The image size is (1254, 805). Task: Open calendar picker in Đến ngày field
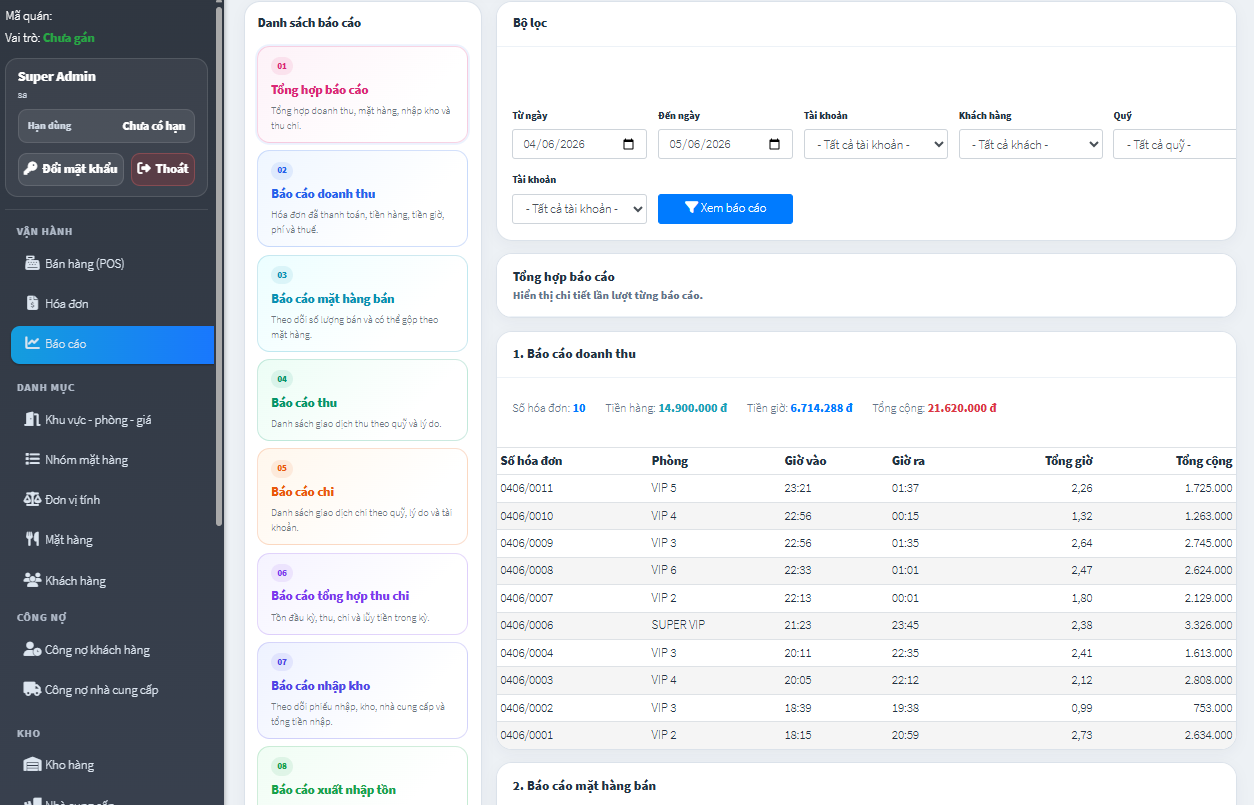pyautogui.click(x=774, y=144)
